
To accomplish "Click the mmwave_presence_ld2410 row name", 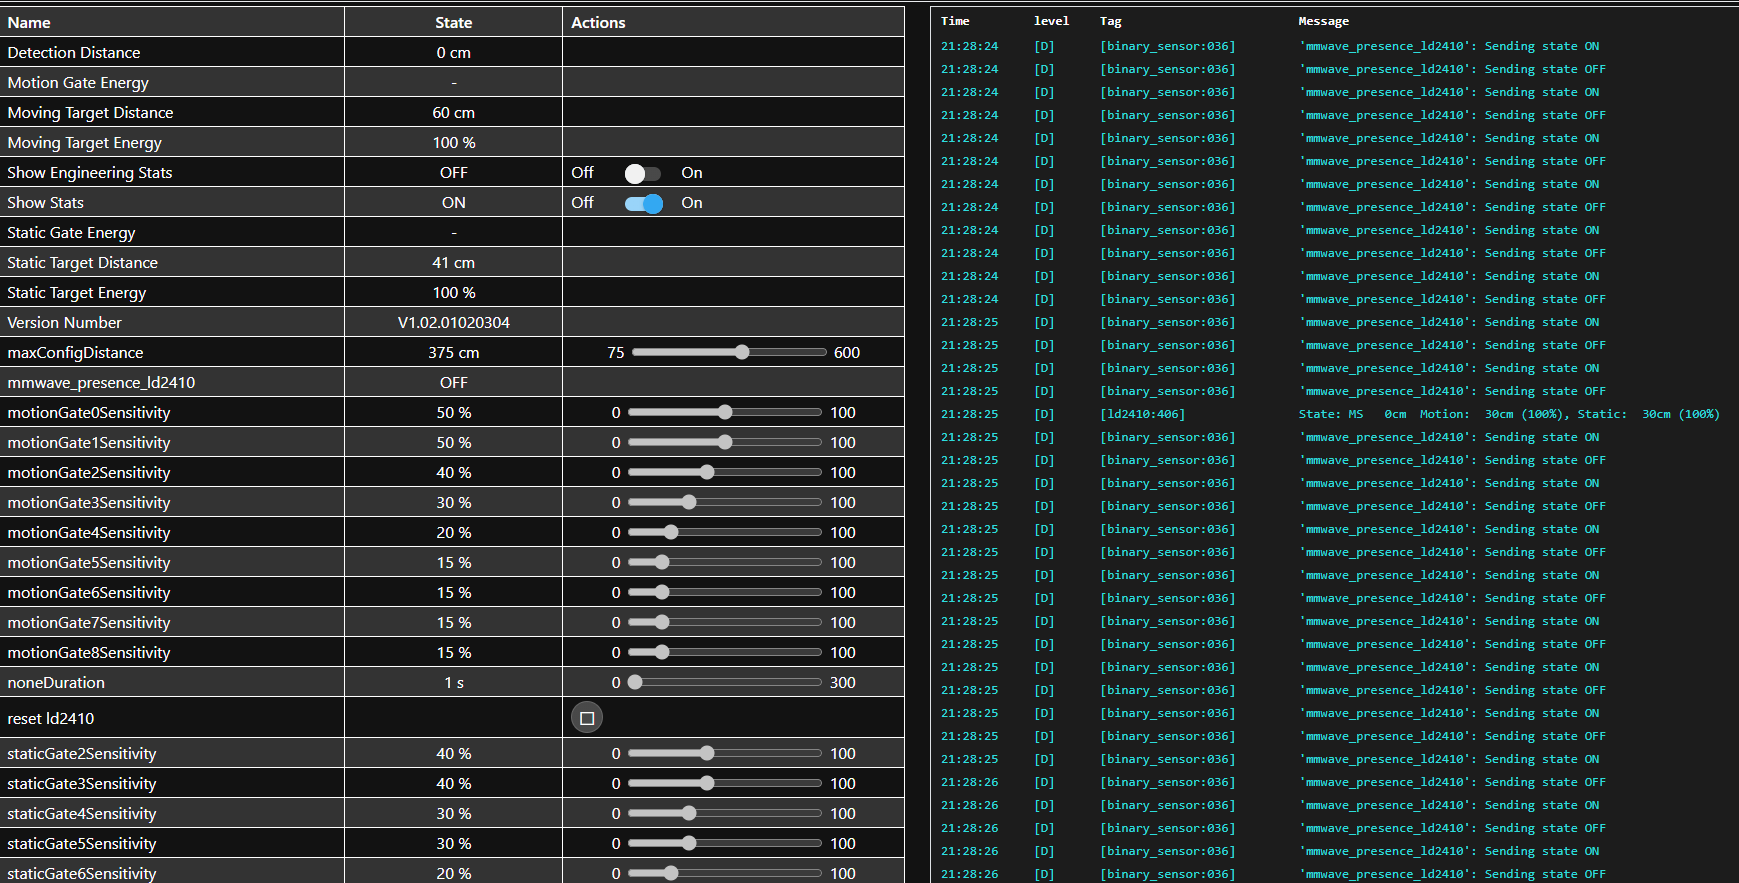I will point(101,382).
